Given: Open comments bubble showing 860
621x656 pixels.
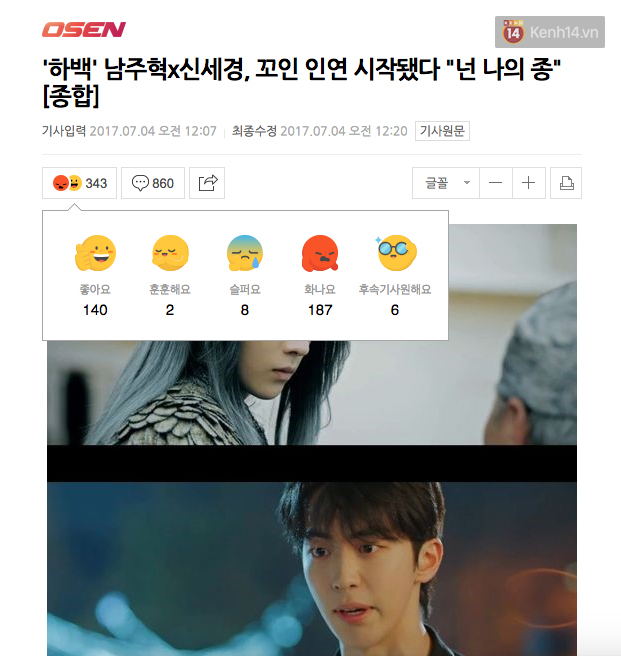Looking at the screenshot, I should tap(153, 183).
